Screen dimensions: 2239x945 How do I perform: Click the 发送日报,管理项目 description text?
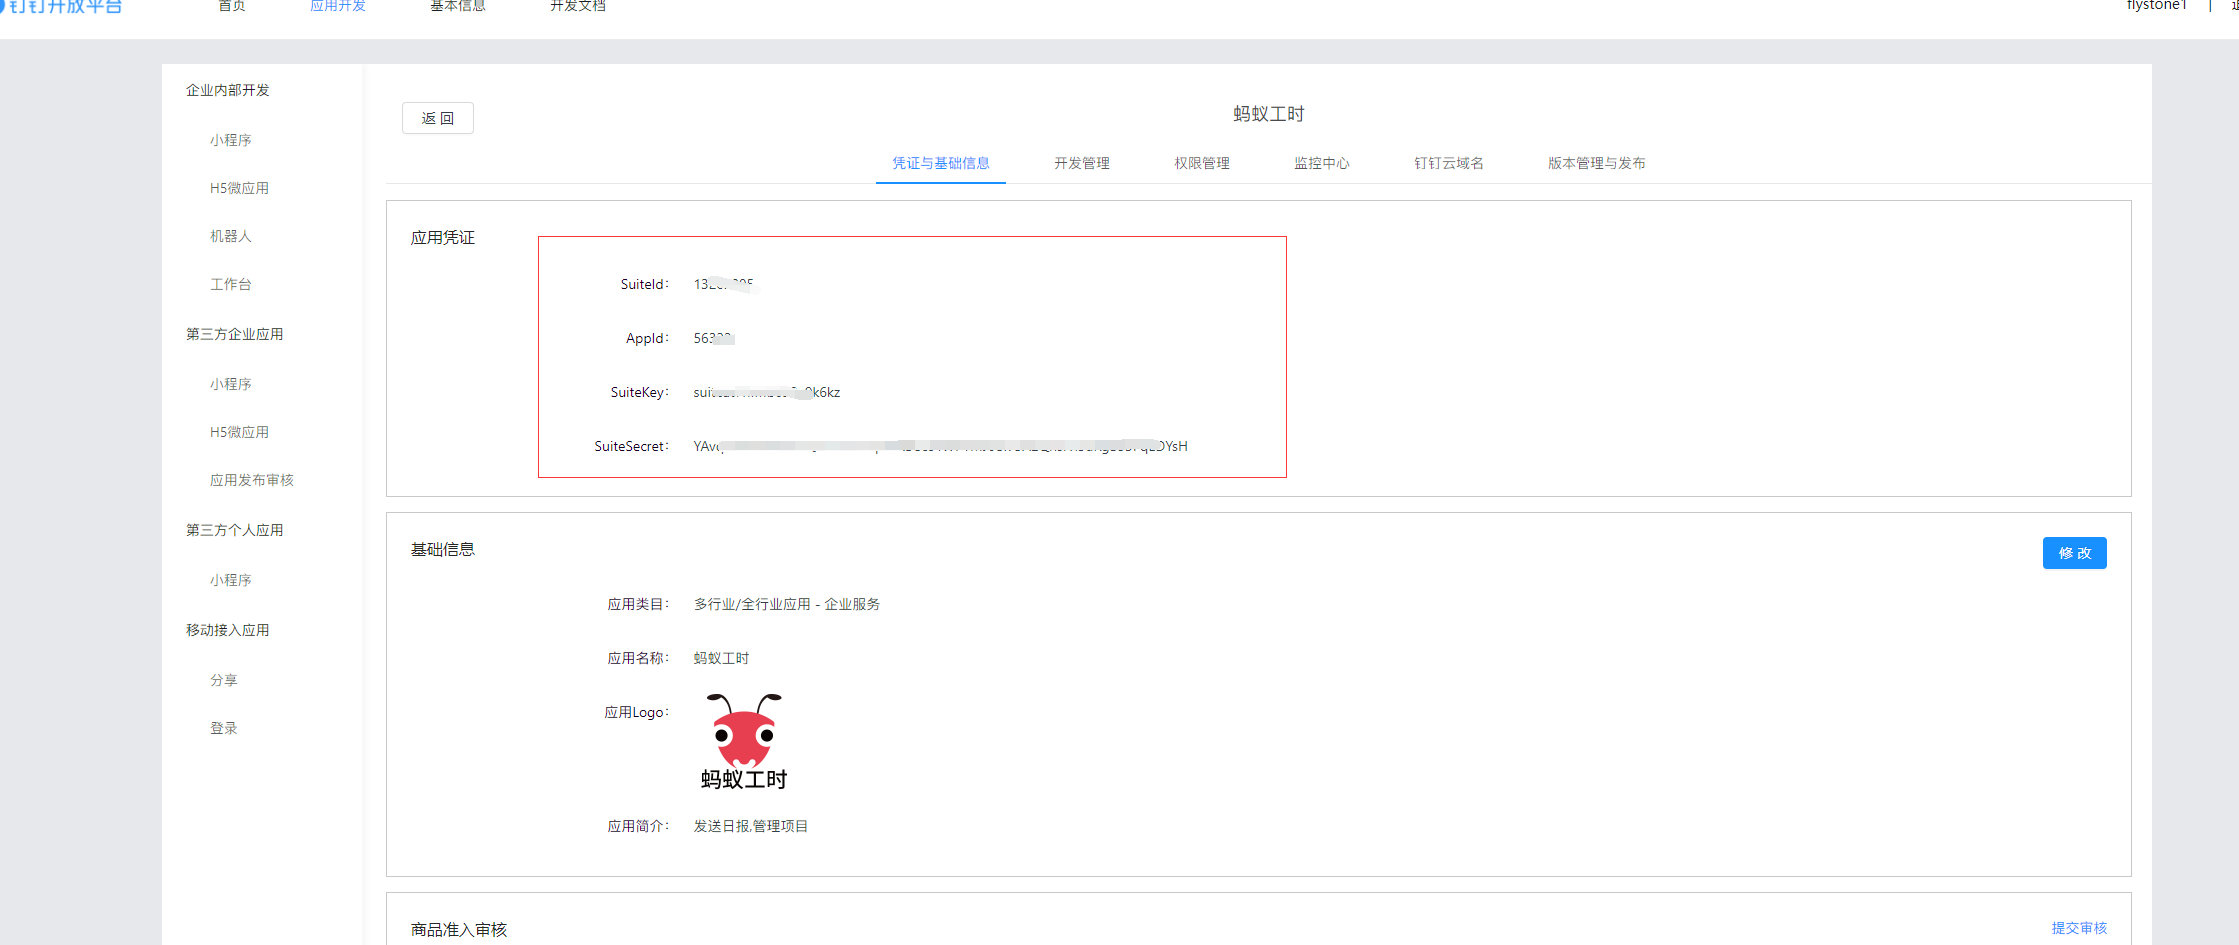[x=751, y=826]
